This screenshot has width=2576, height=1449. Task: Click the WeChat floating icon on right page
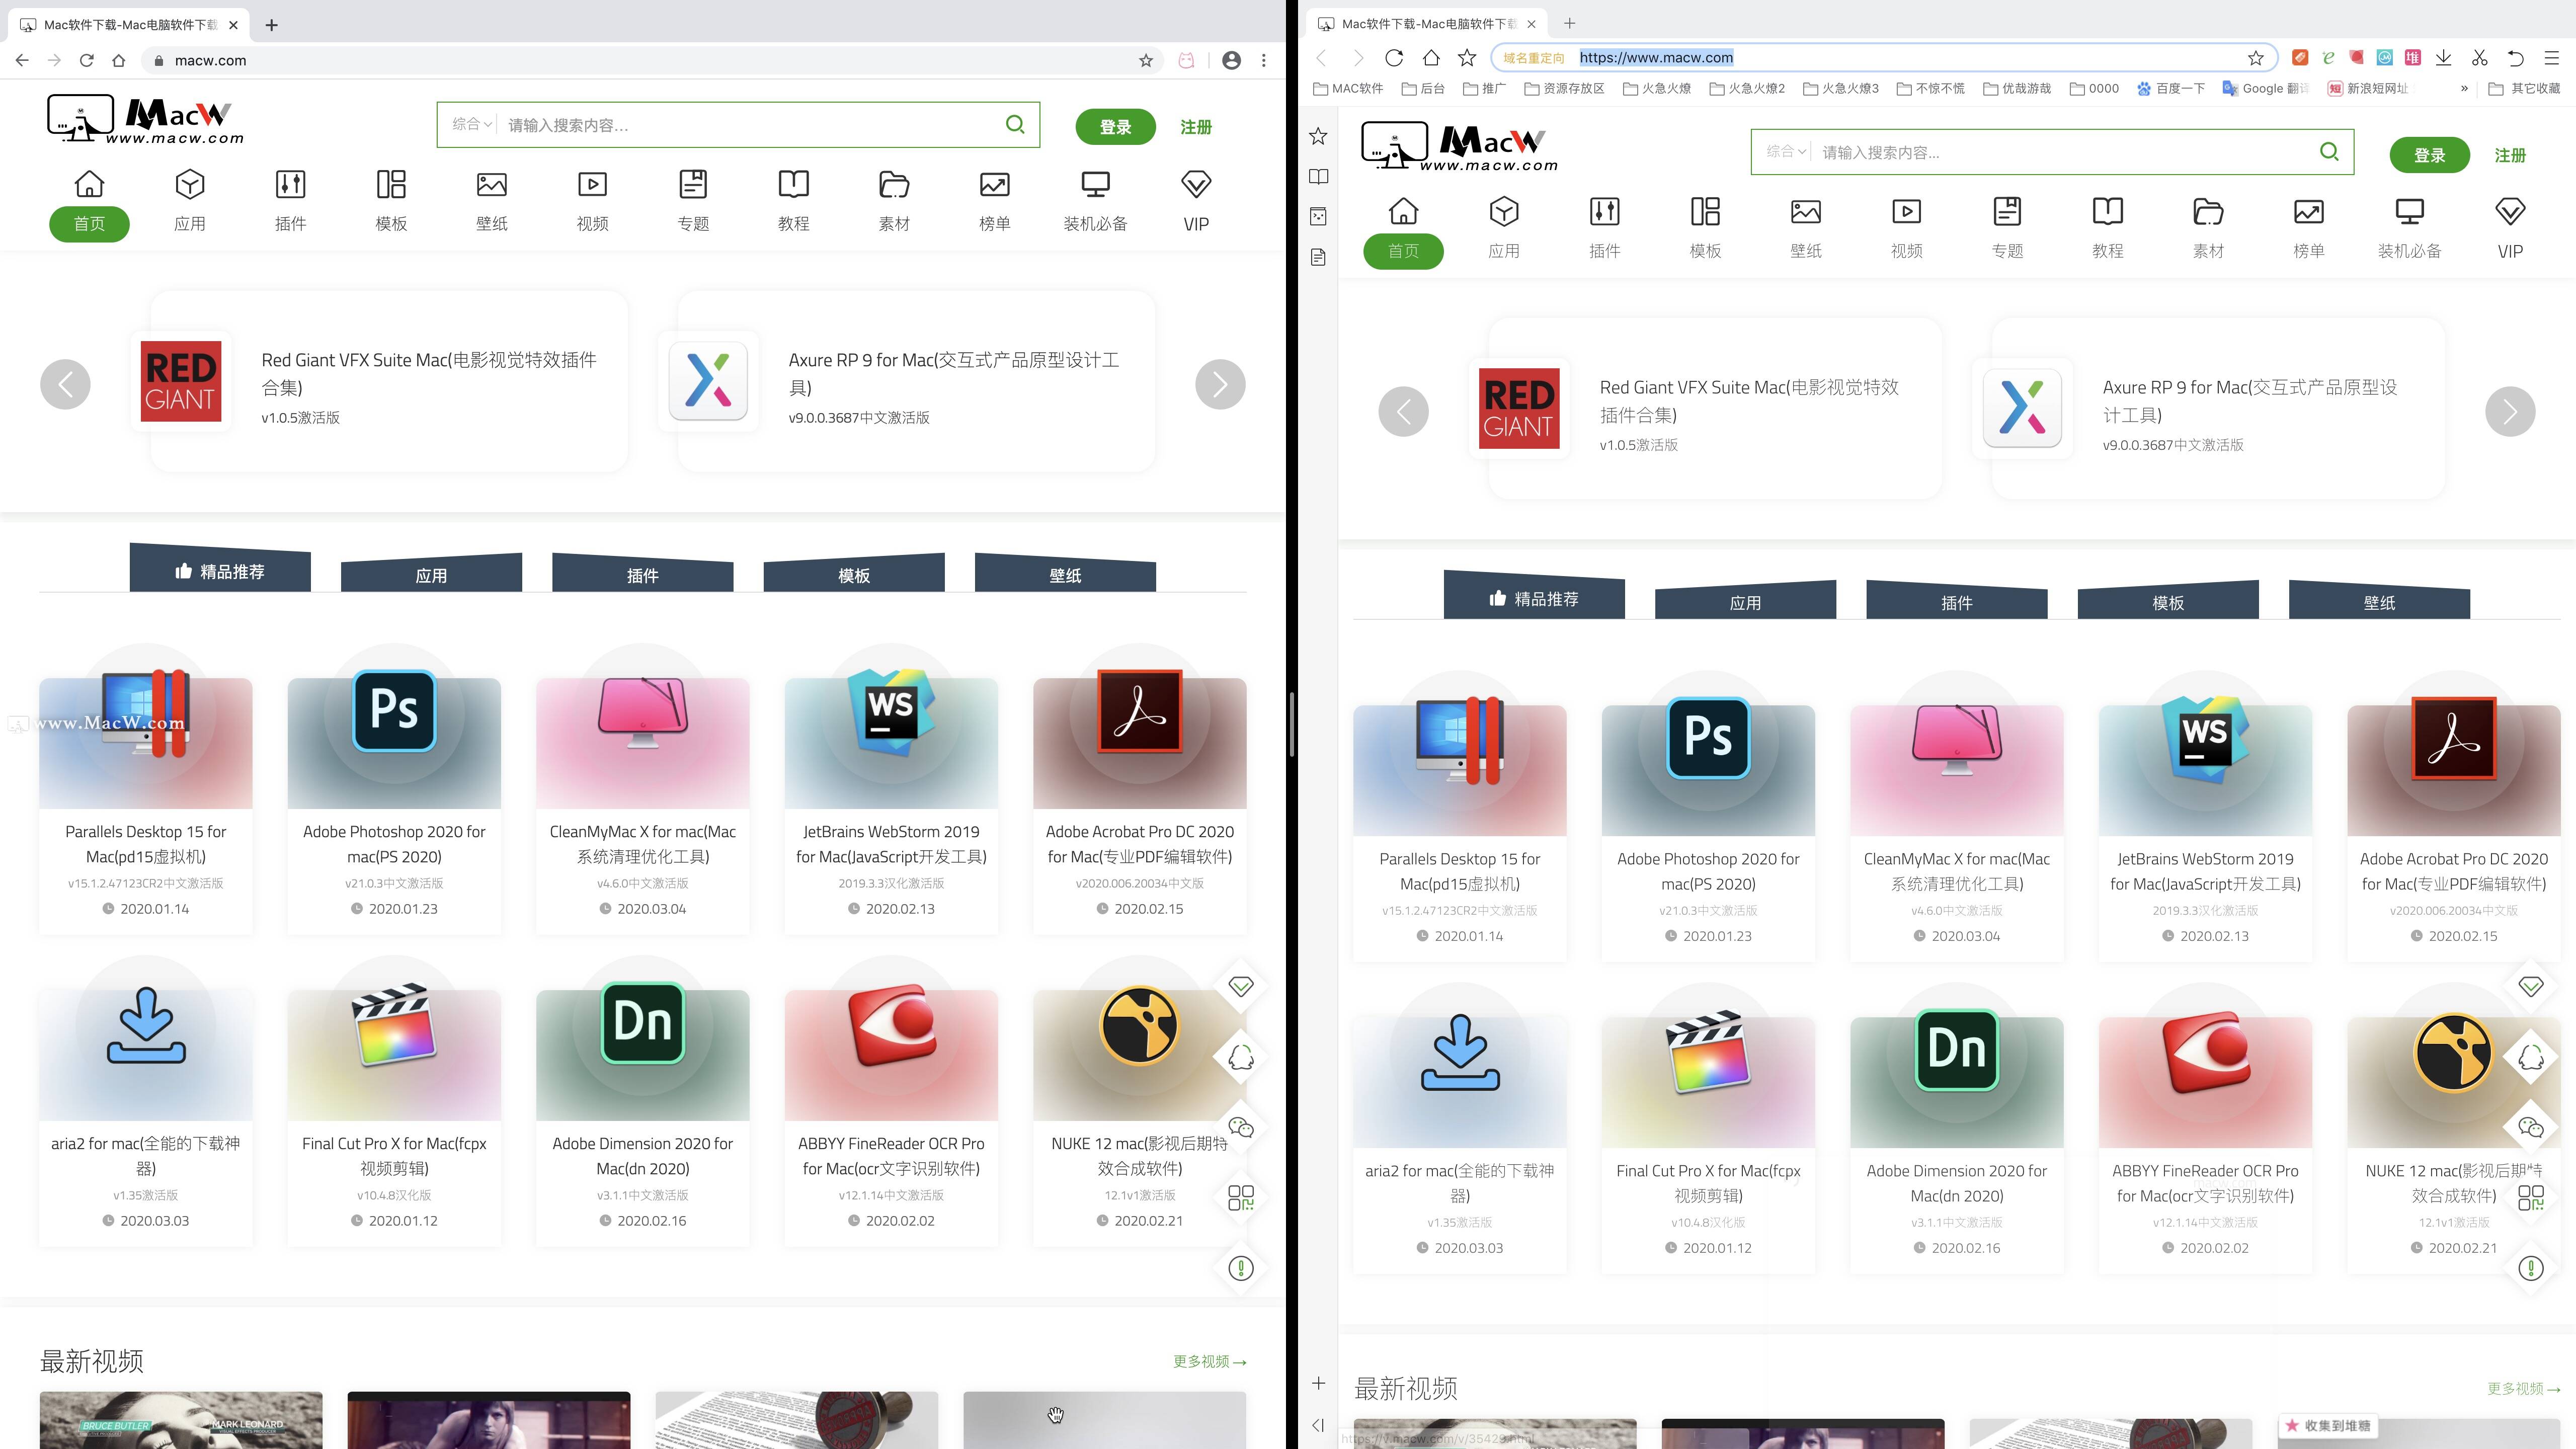2530,1128
